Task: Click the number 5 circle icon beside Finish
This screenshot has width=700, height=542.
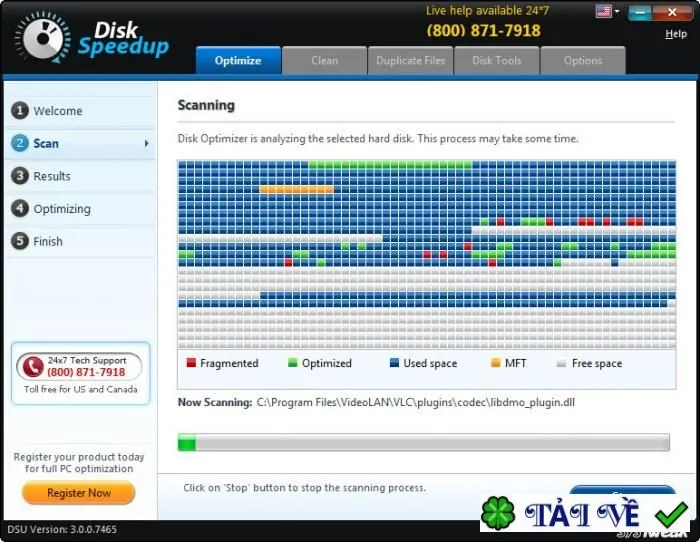Action: click(20, 241)
